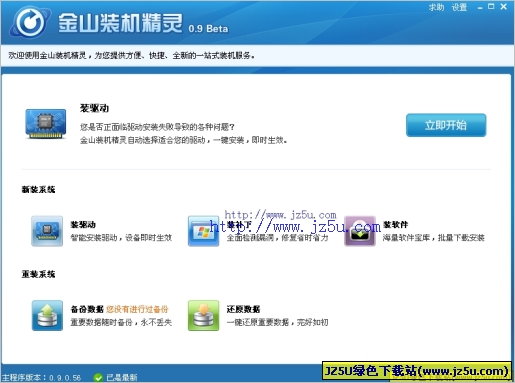Open the 备份数据 label link
Screen dimensions: 515x383
click(x=87, y=309)
